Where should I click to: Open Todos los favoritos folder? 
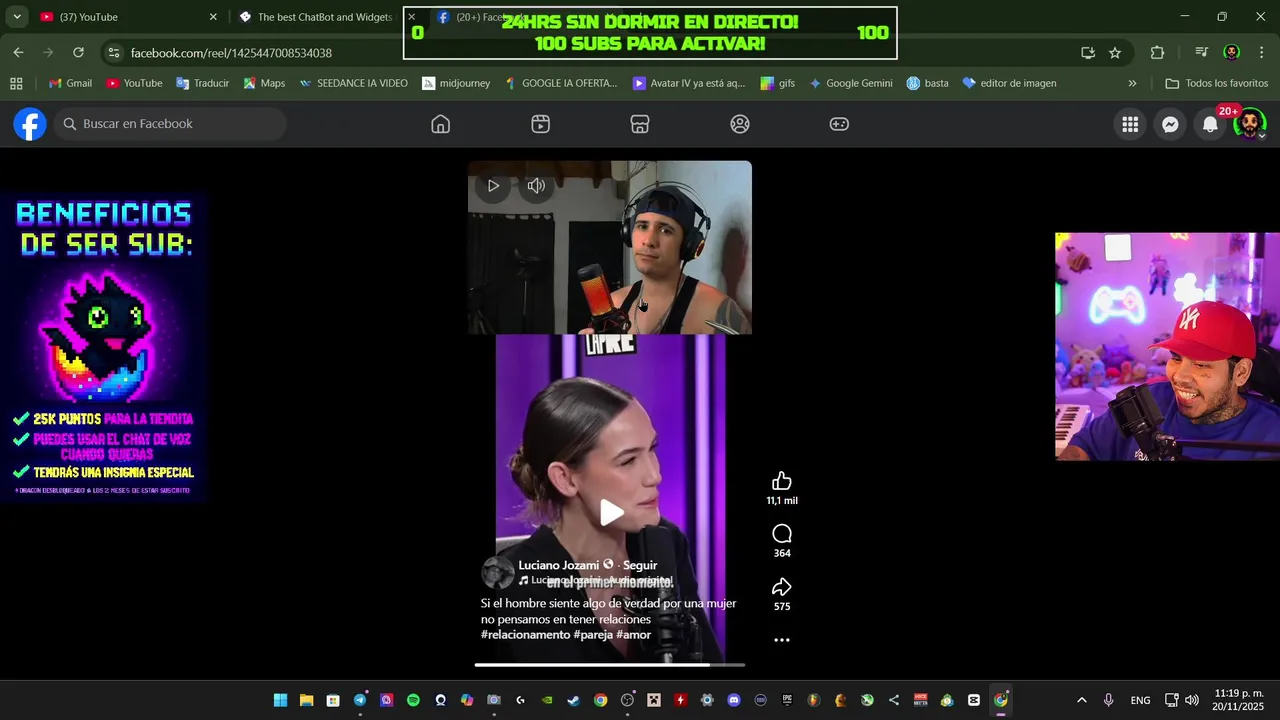point(1217,83)
